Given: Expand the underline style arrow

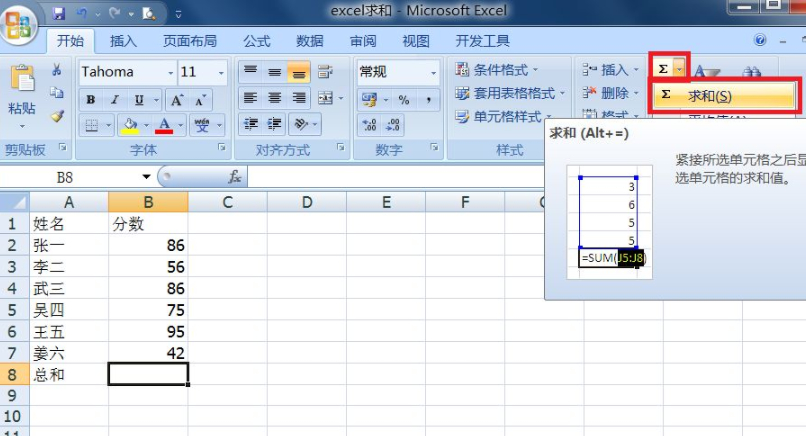Looking at the screenshot, I should 156,100.
